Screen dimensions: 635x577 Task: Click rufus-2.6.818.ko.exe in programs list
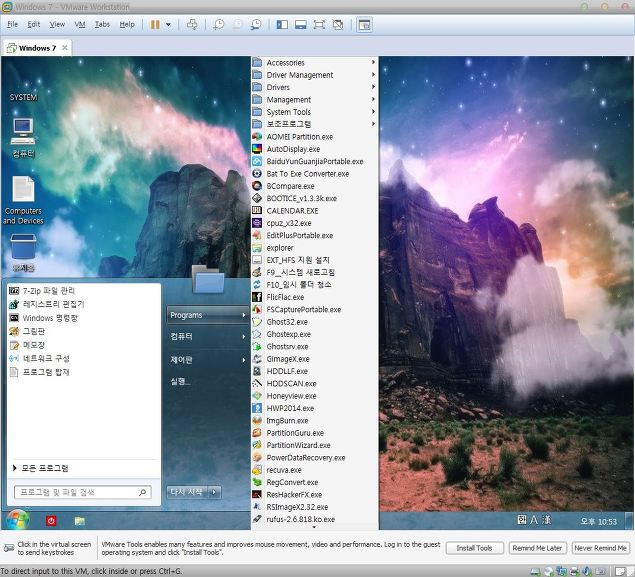pyautogui.click(x=315, y=519)
